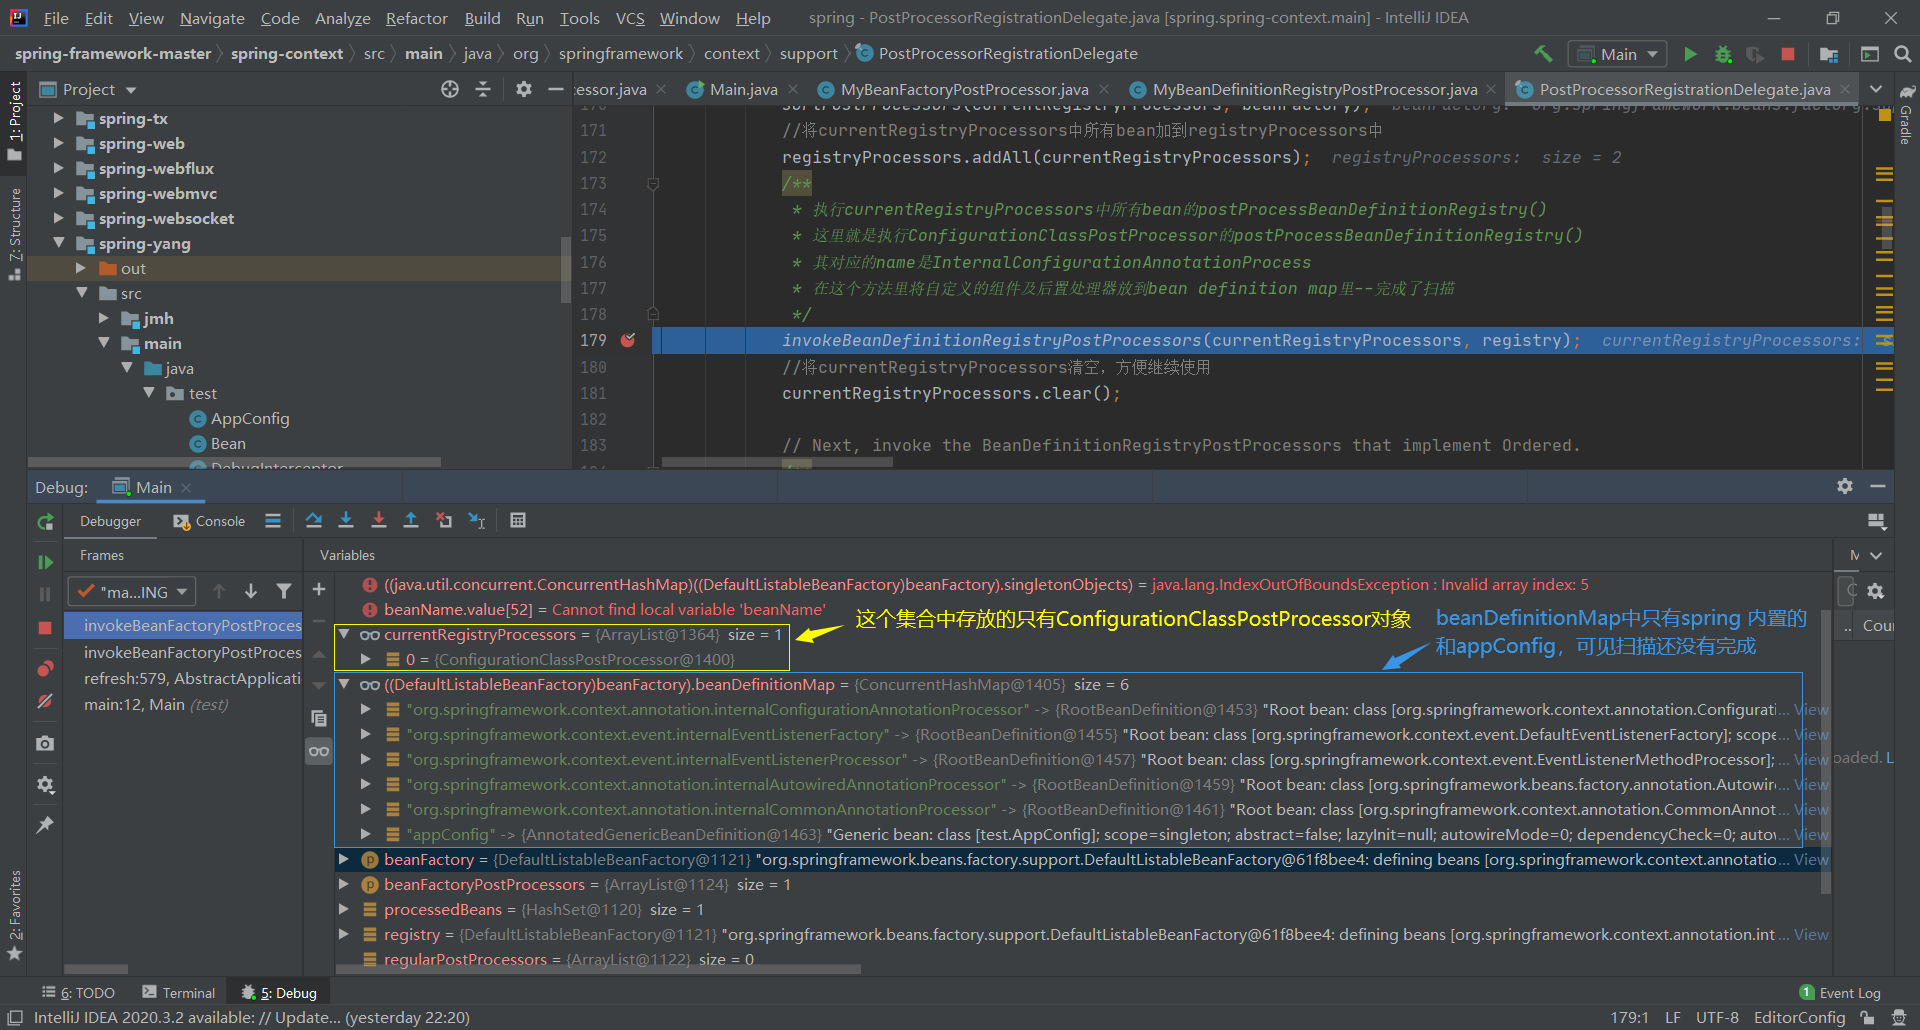Click the Get Thread Dump camera icon
This screenshot has height=1030, width=1920.
[45, 743]
